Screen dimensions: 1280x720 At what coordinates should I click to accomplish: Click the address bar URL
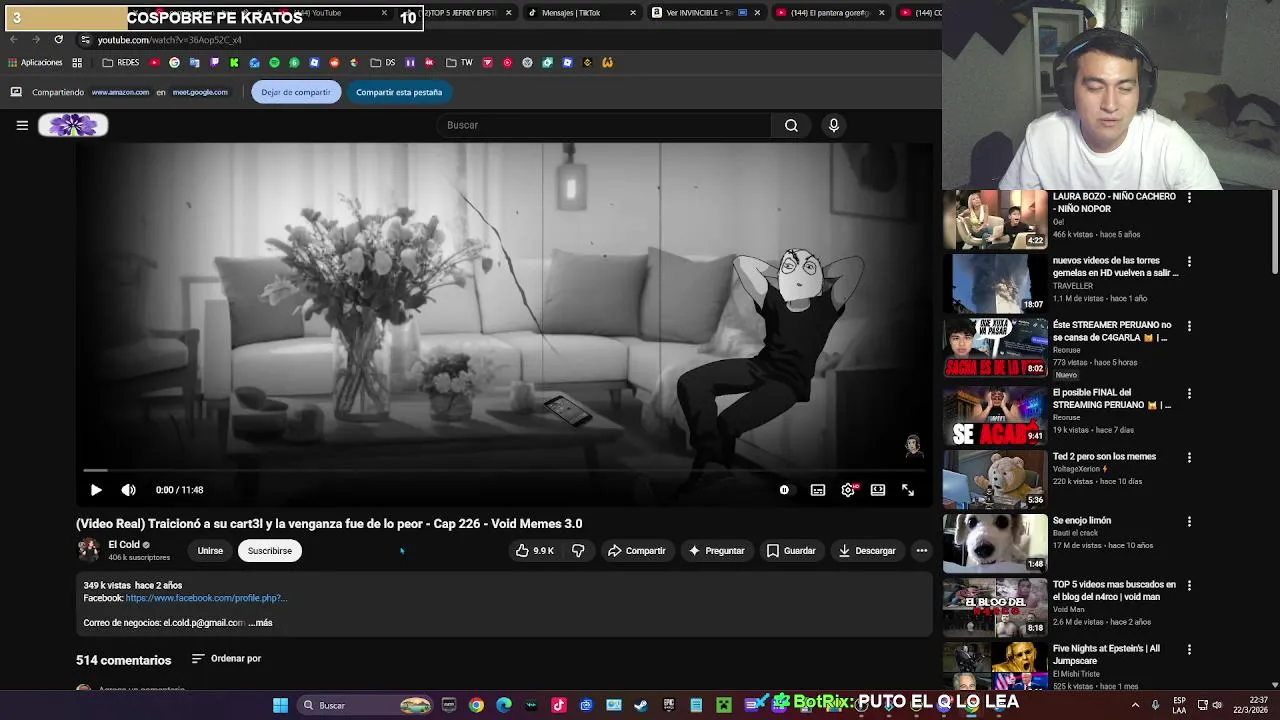(169, 40)
